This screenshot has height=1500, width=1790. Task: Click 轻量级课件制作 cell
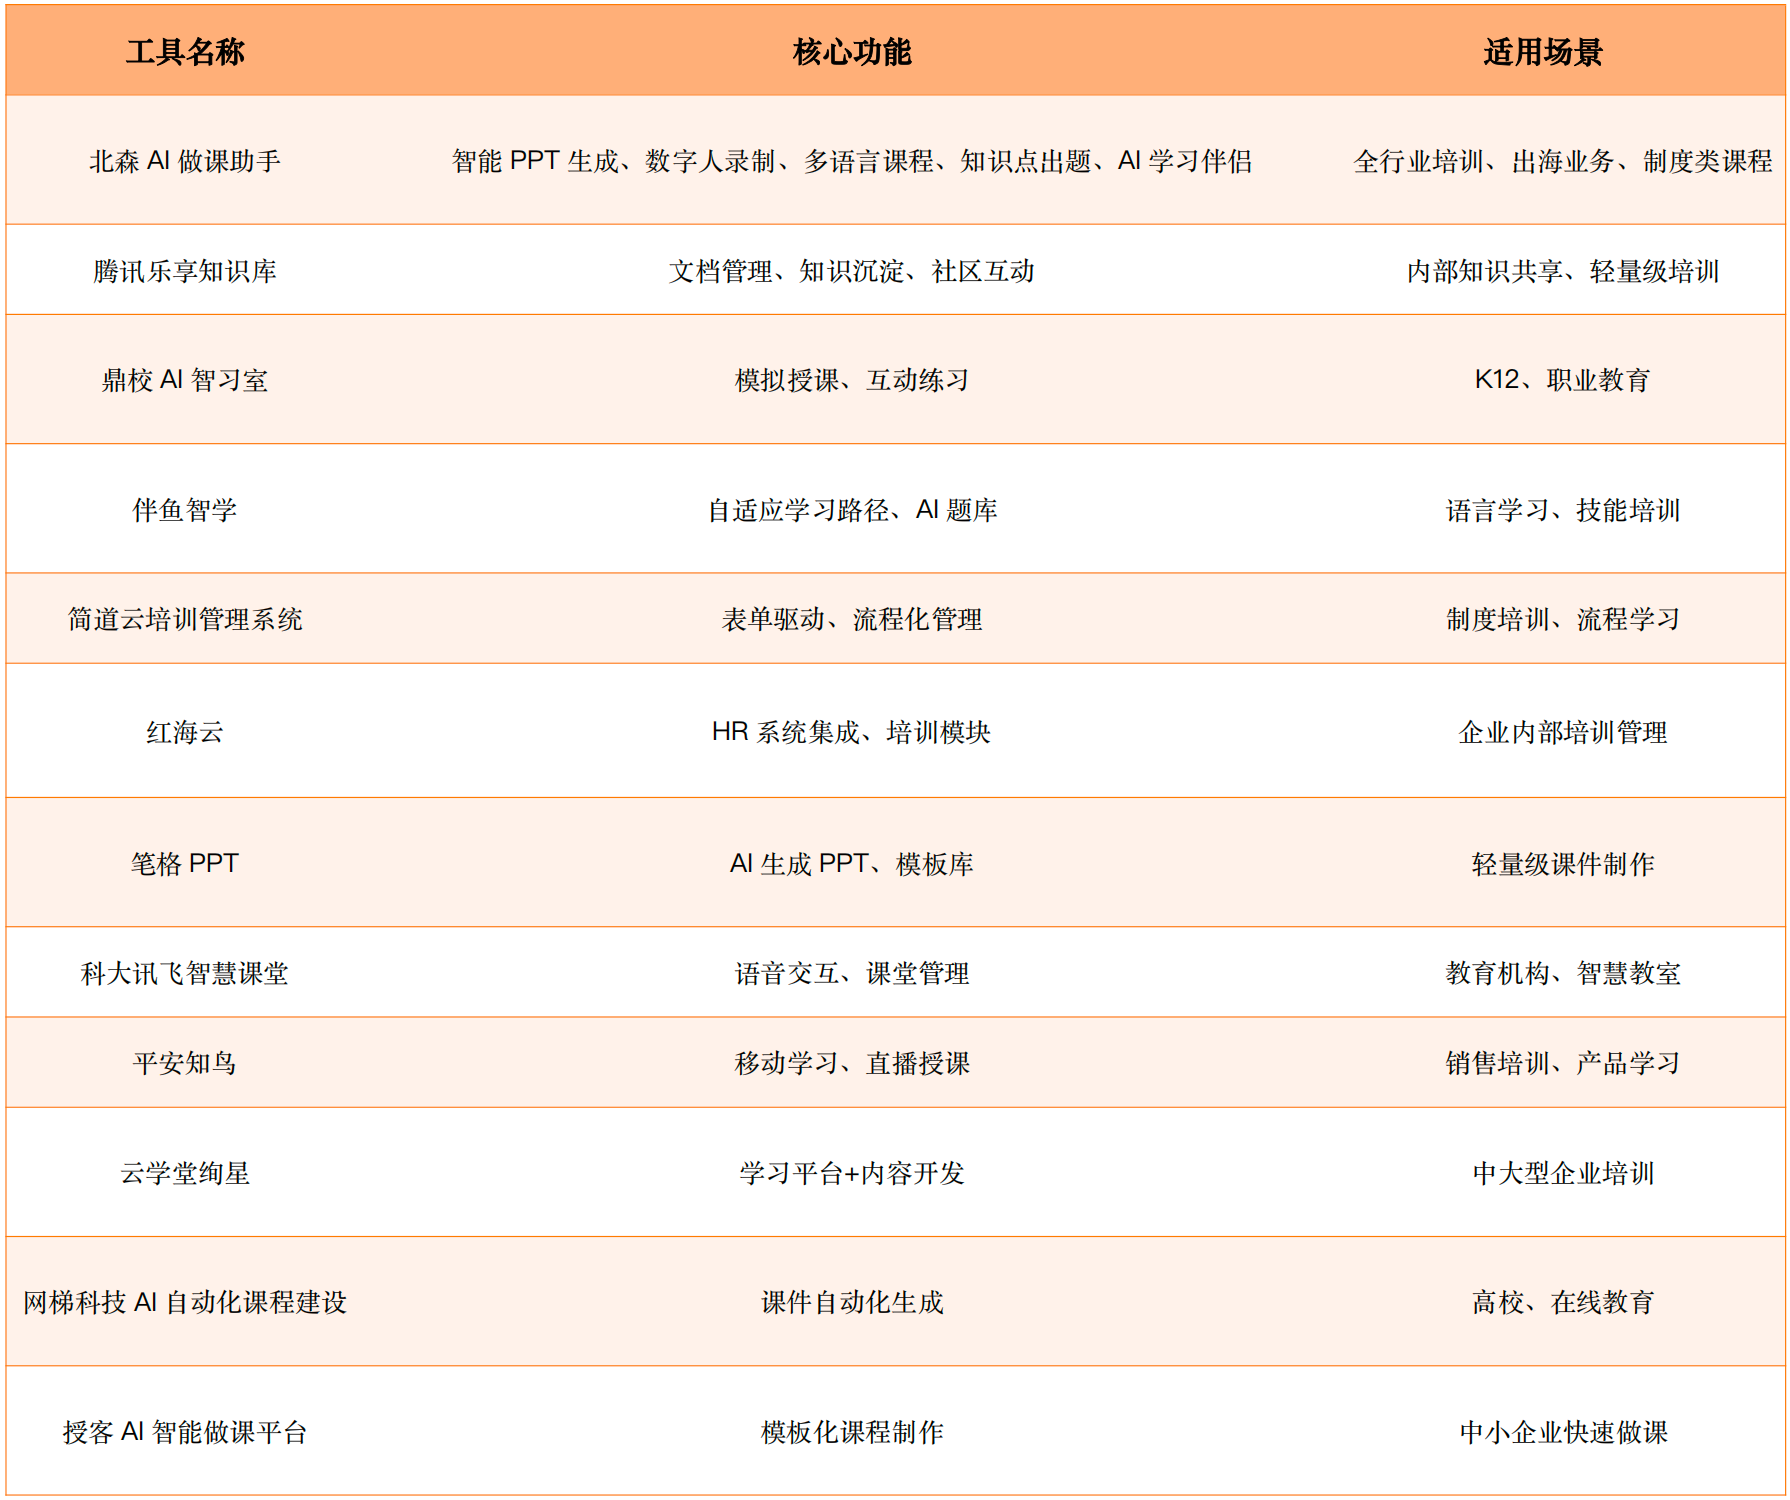(1562, 863)
